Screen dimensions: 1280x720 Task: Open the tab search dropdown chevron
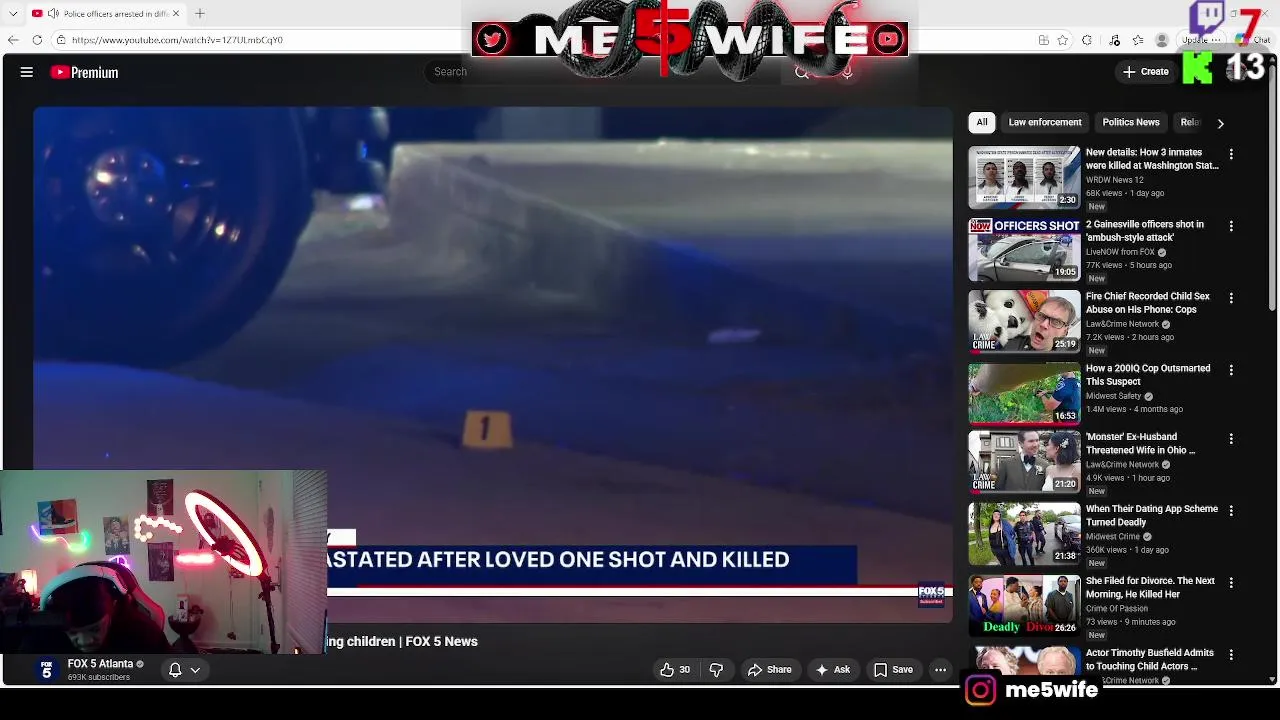tap(13, 13)
